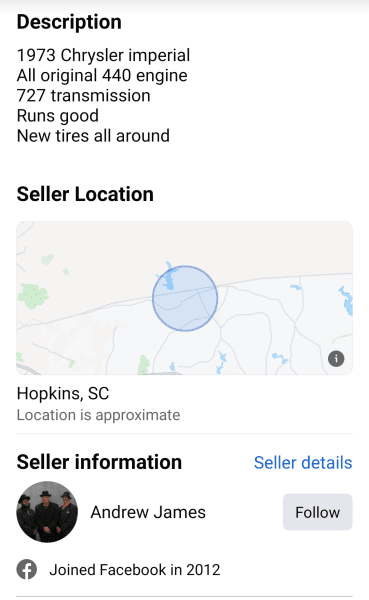Click the Facebook logo icon
The image size is (369, 600).
27,569
